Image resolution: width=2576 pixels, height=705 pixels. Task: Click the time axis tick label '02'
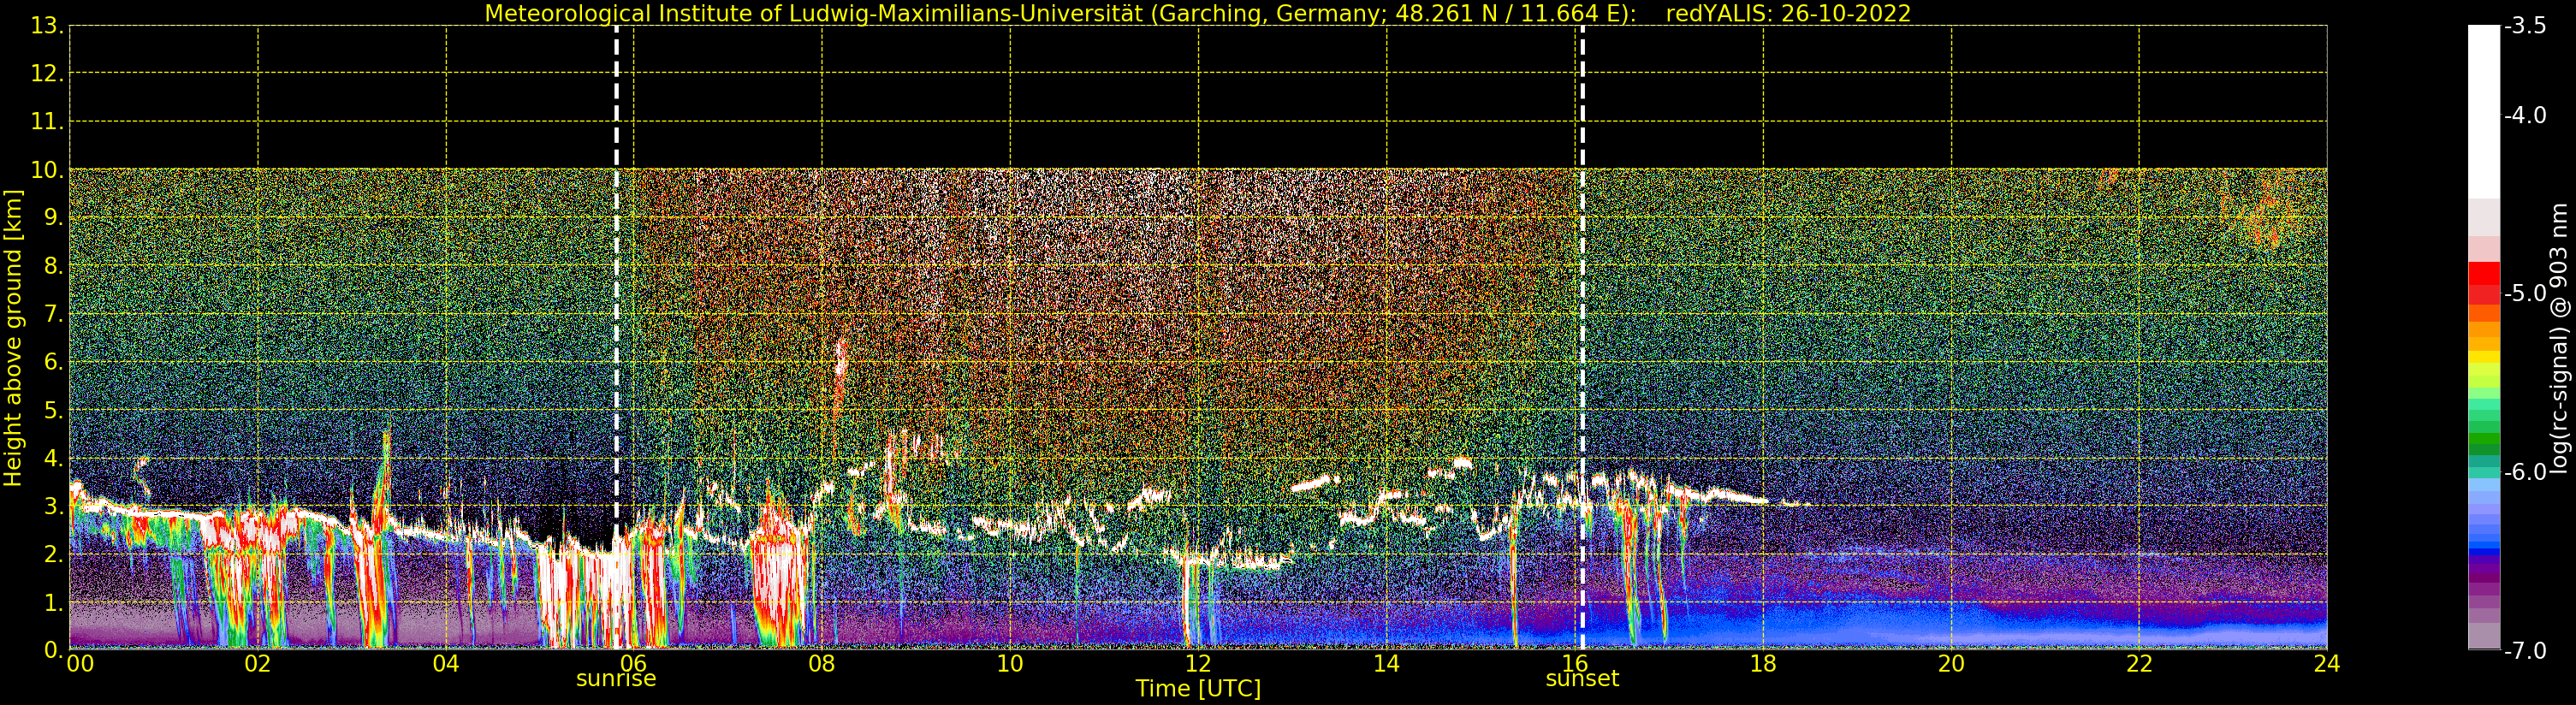point(258,663)
